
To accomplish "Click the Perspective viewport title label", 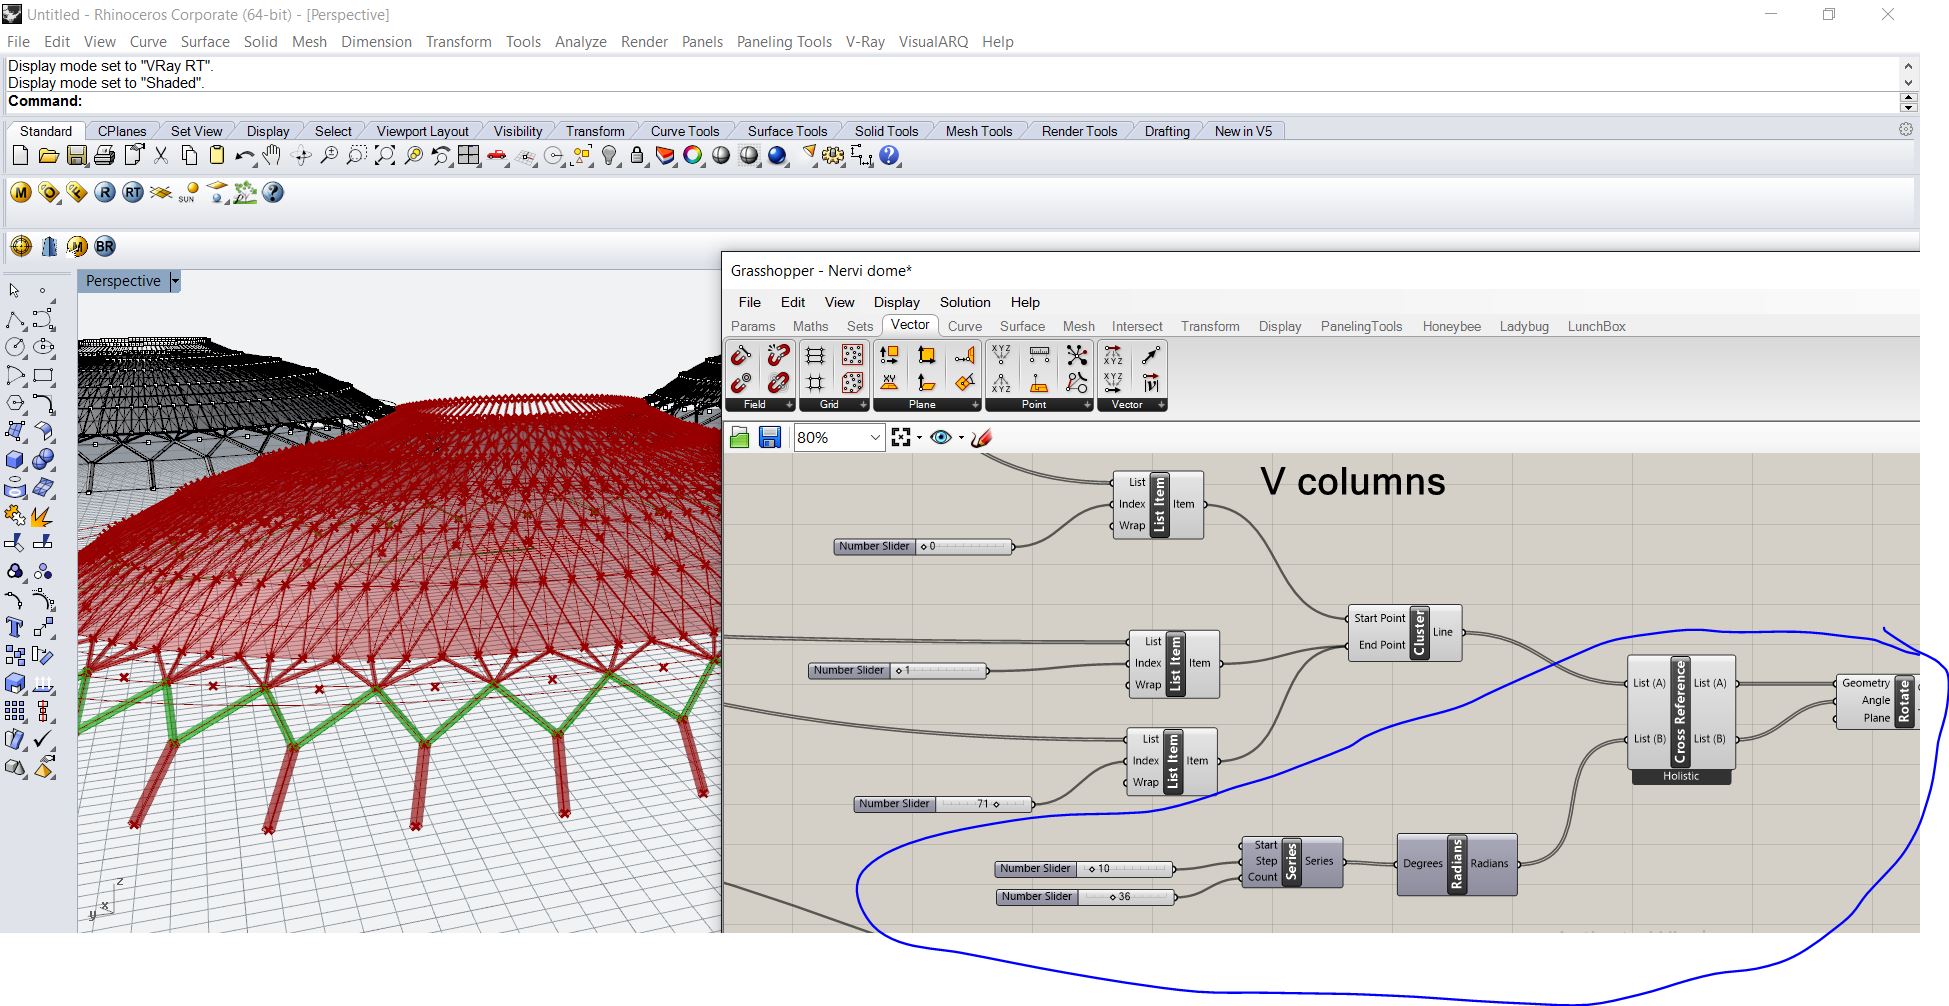I will (x=123, y=281).
